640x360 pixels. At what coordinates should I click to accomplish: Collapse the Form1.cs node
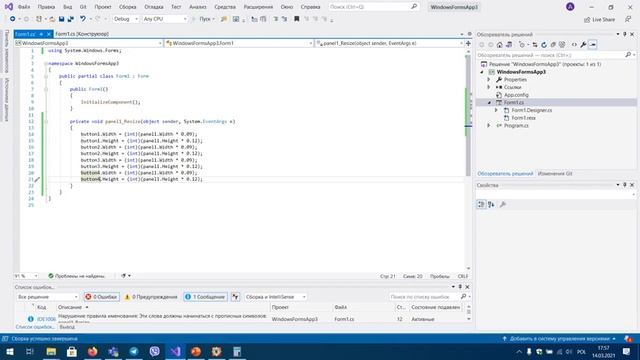[489, 102]
